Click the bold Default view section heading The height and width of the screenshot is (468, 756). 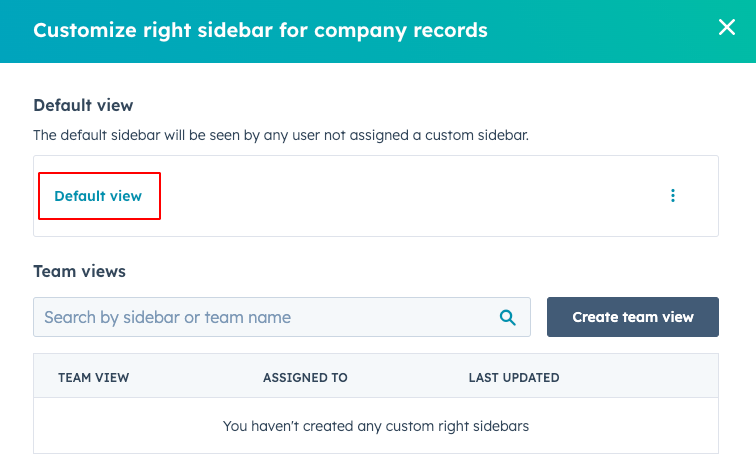point(83,105)
